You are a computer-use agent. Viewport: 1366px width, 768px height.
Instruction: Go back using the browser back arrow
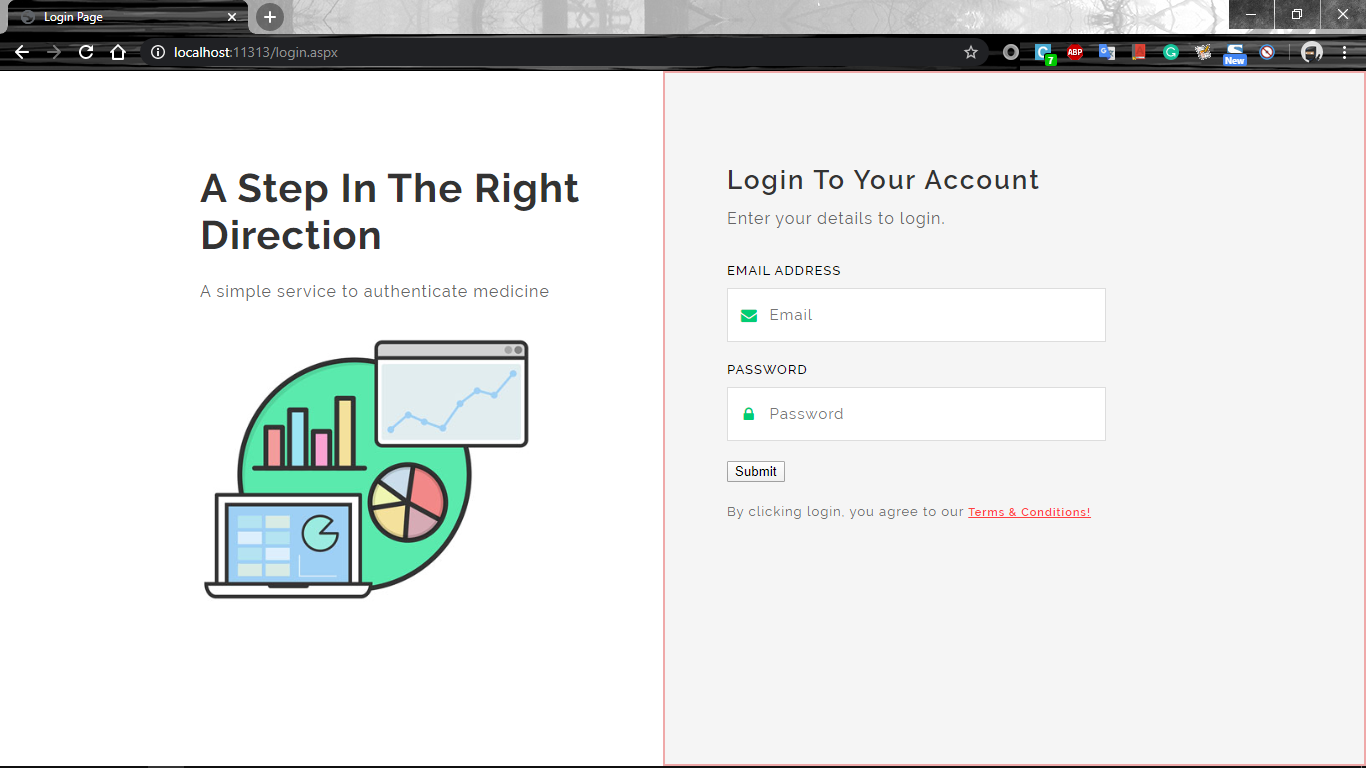tap(22, 52)
